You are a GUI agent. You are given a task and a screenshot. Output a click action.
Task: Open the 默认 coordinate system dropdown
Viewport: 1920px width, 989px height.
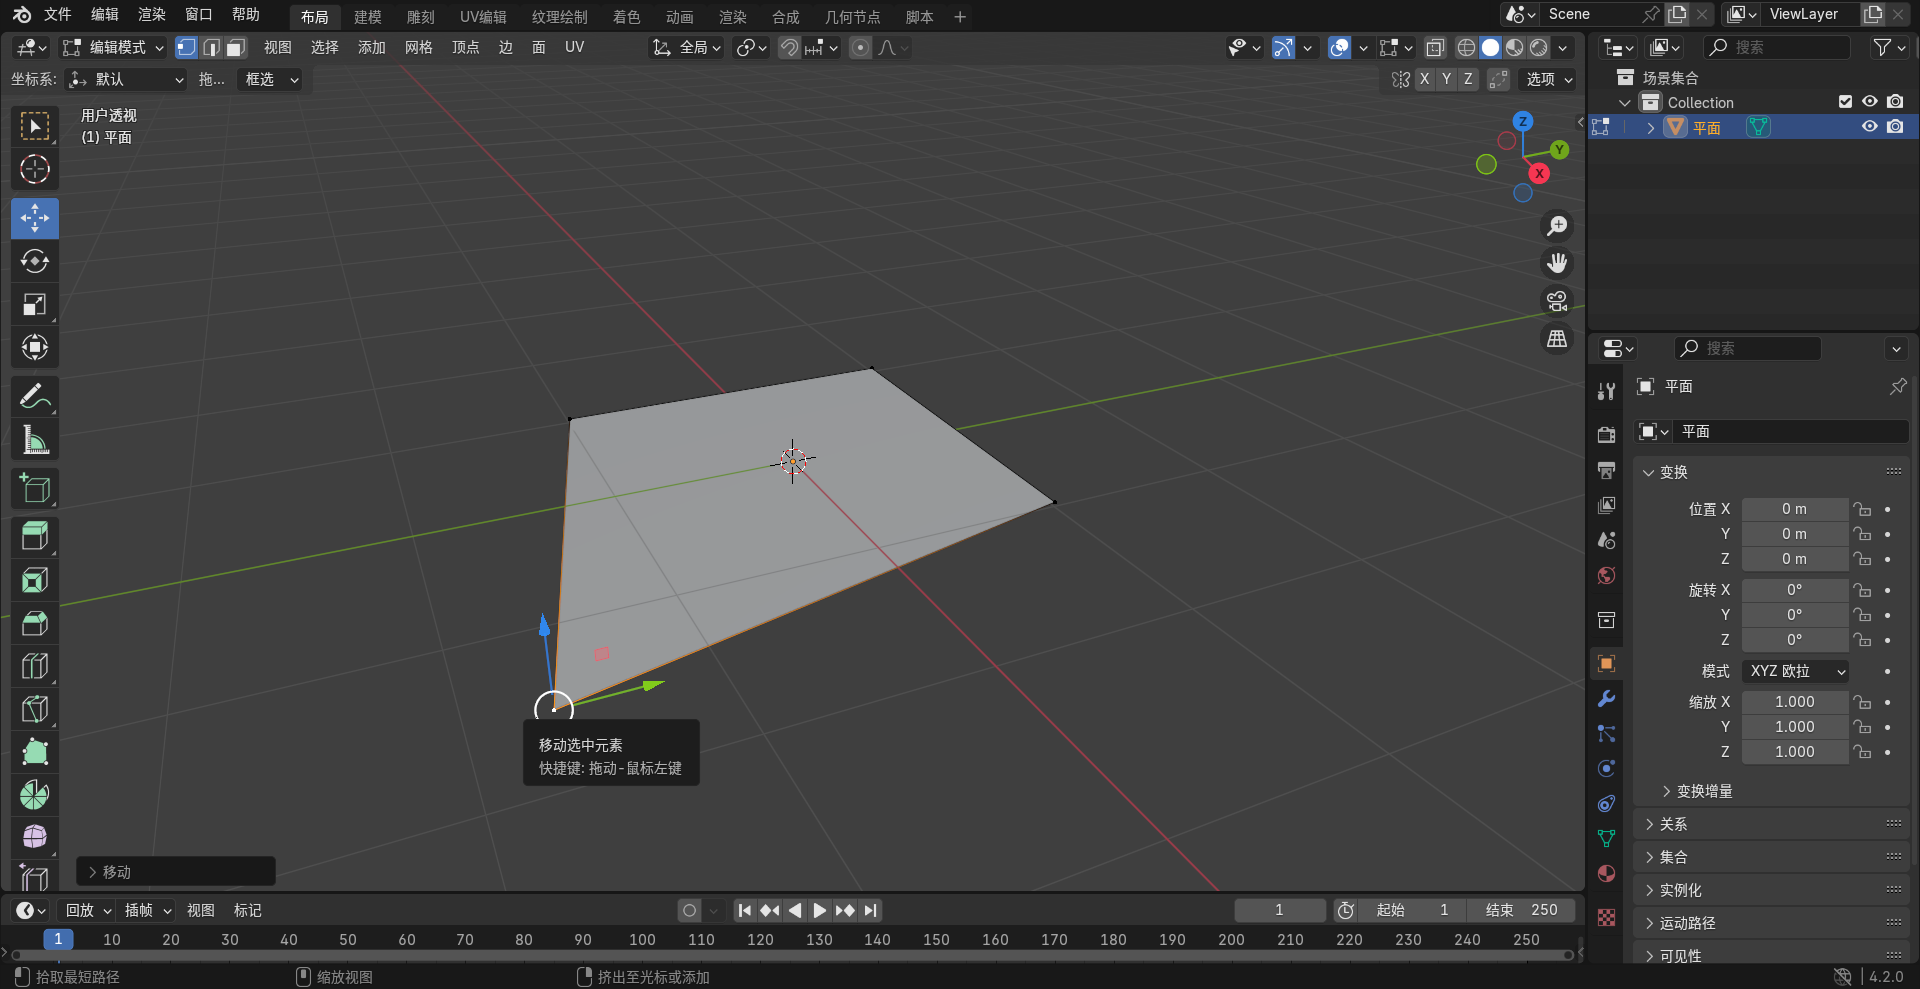coord(126,79)
